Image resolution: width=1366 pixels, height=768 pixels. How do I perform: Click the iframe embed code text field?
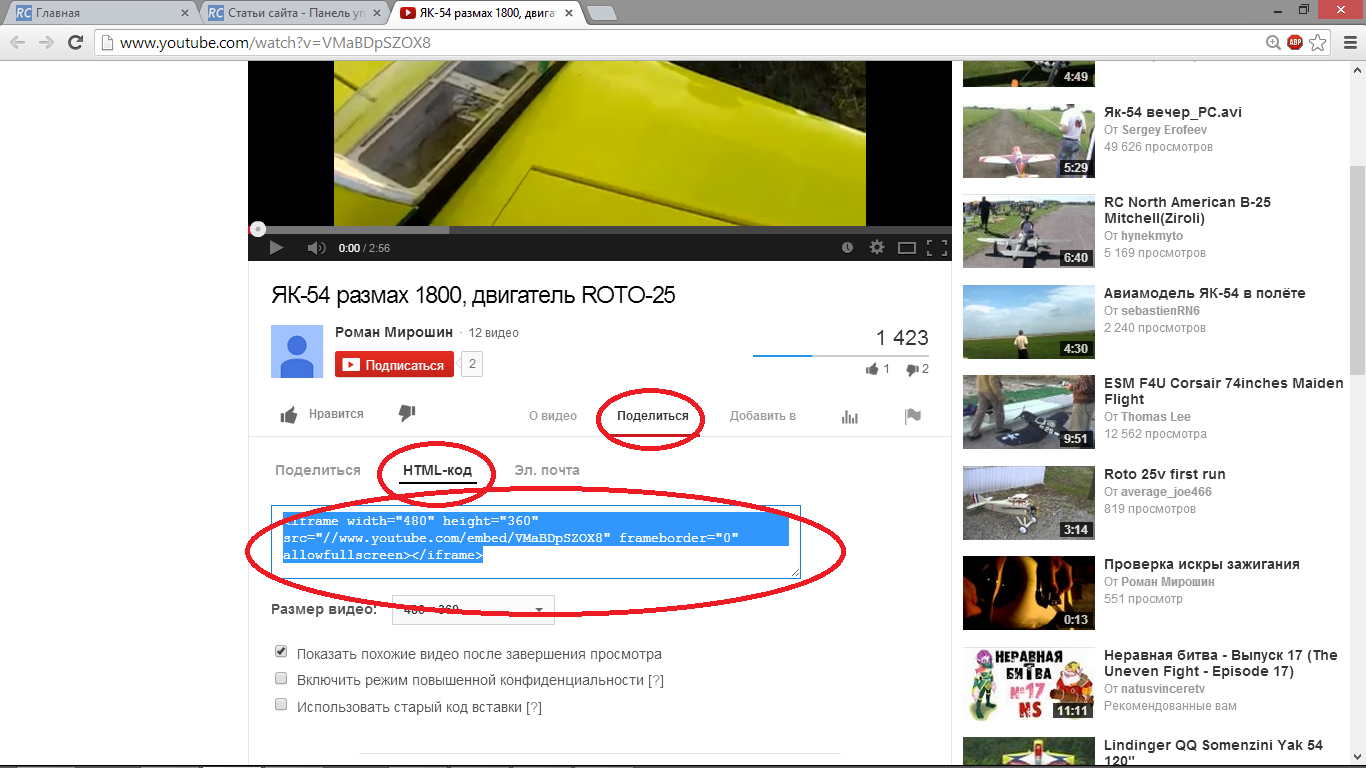tap(536, 541)
